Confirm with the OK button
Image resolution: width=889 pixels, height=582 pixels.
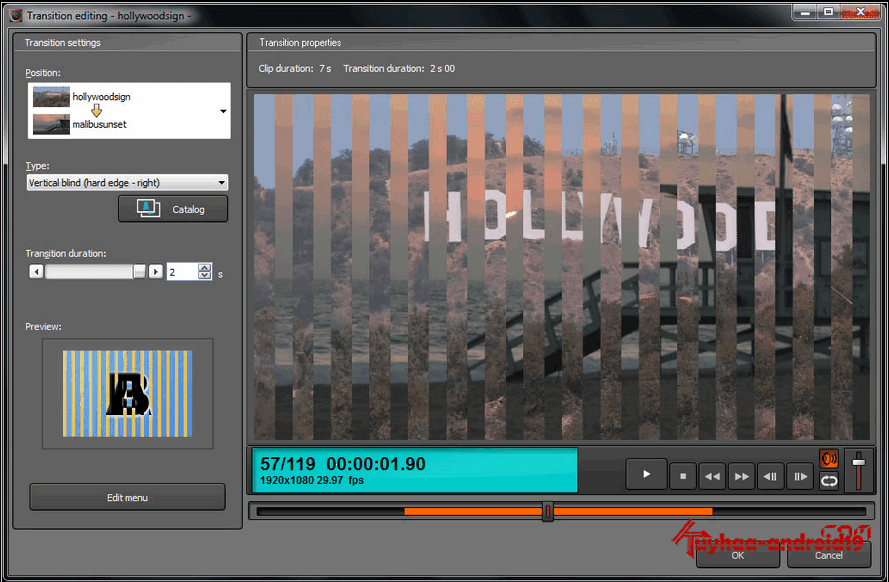click(738, 555)
